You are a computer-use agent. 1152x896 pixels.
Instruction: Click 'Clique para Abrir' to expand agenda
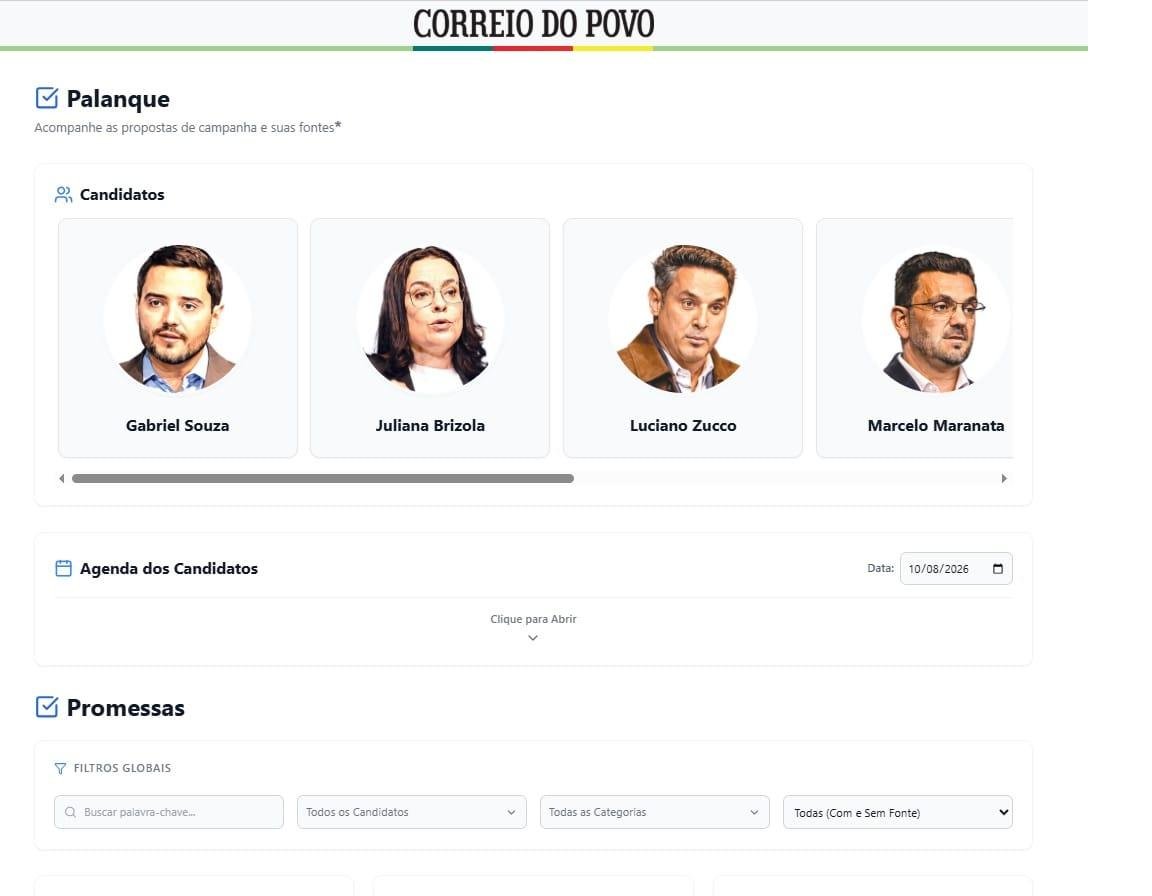pos(533,619)
